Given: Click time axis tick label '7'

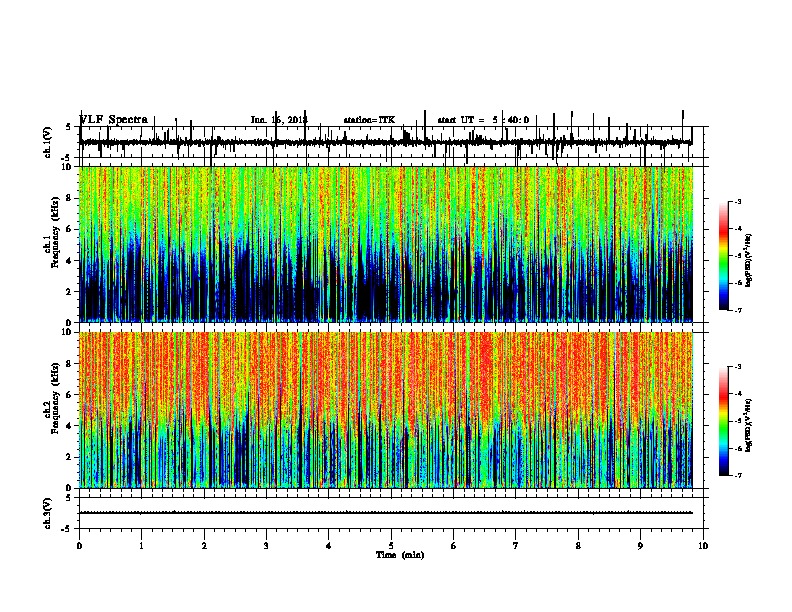Looking at the screenshot, I should coord(516,546).
